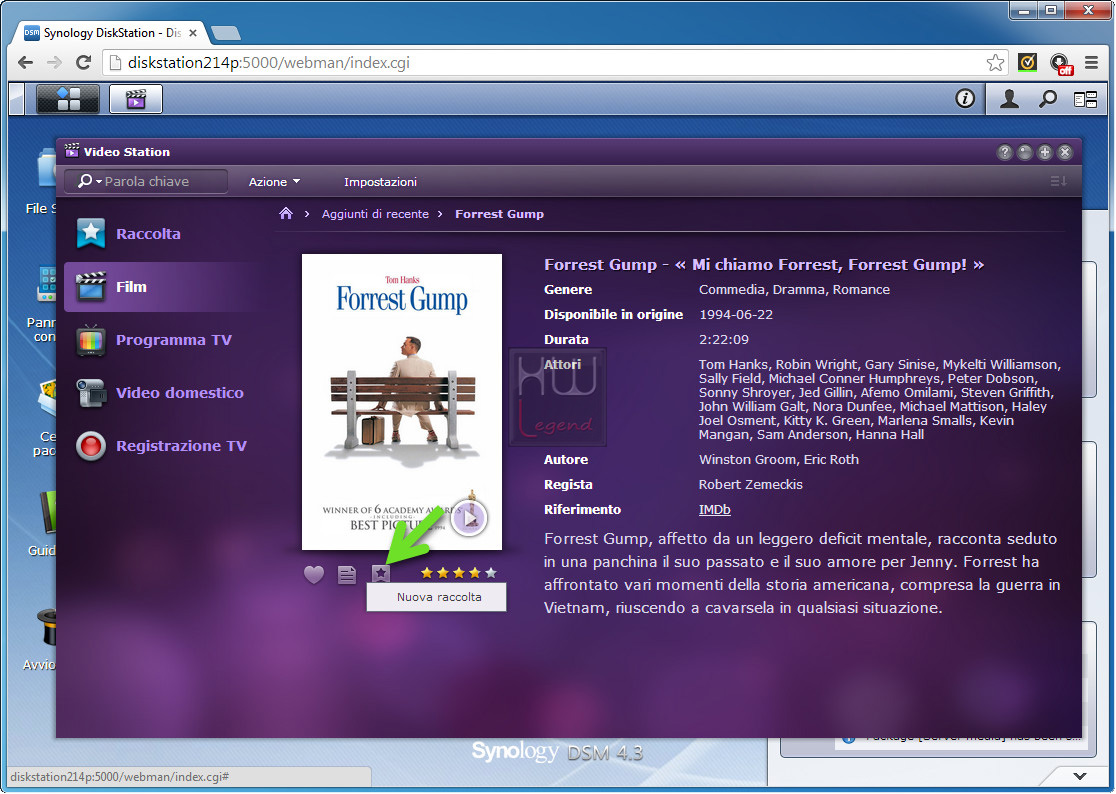Open Video Station help question-mark button
This screenshot has height=794, width=1116.
coord(1004,152)
